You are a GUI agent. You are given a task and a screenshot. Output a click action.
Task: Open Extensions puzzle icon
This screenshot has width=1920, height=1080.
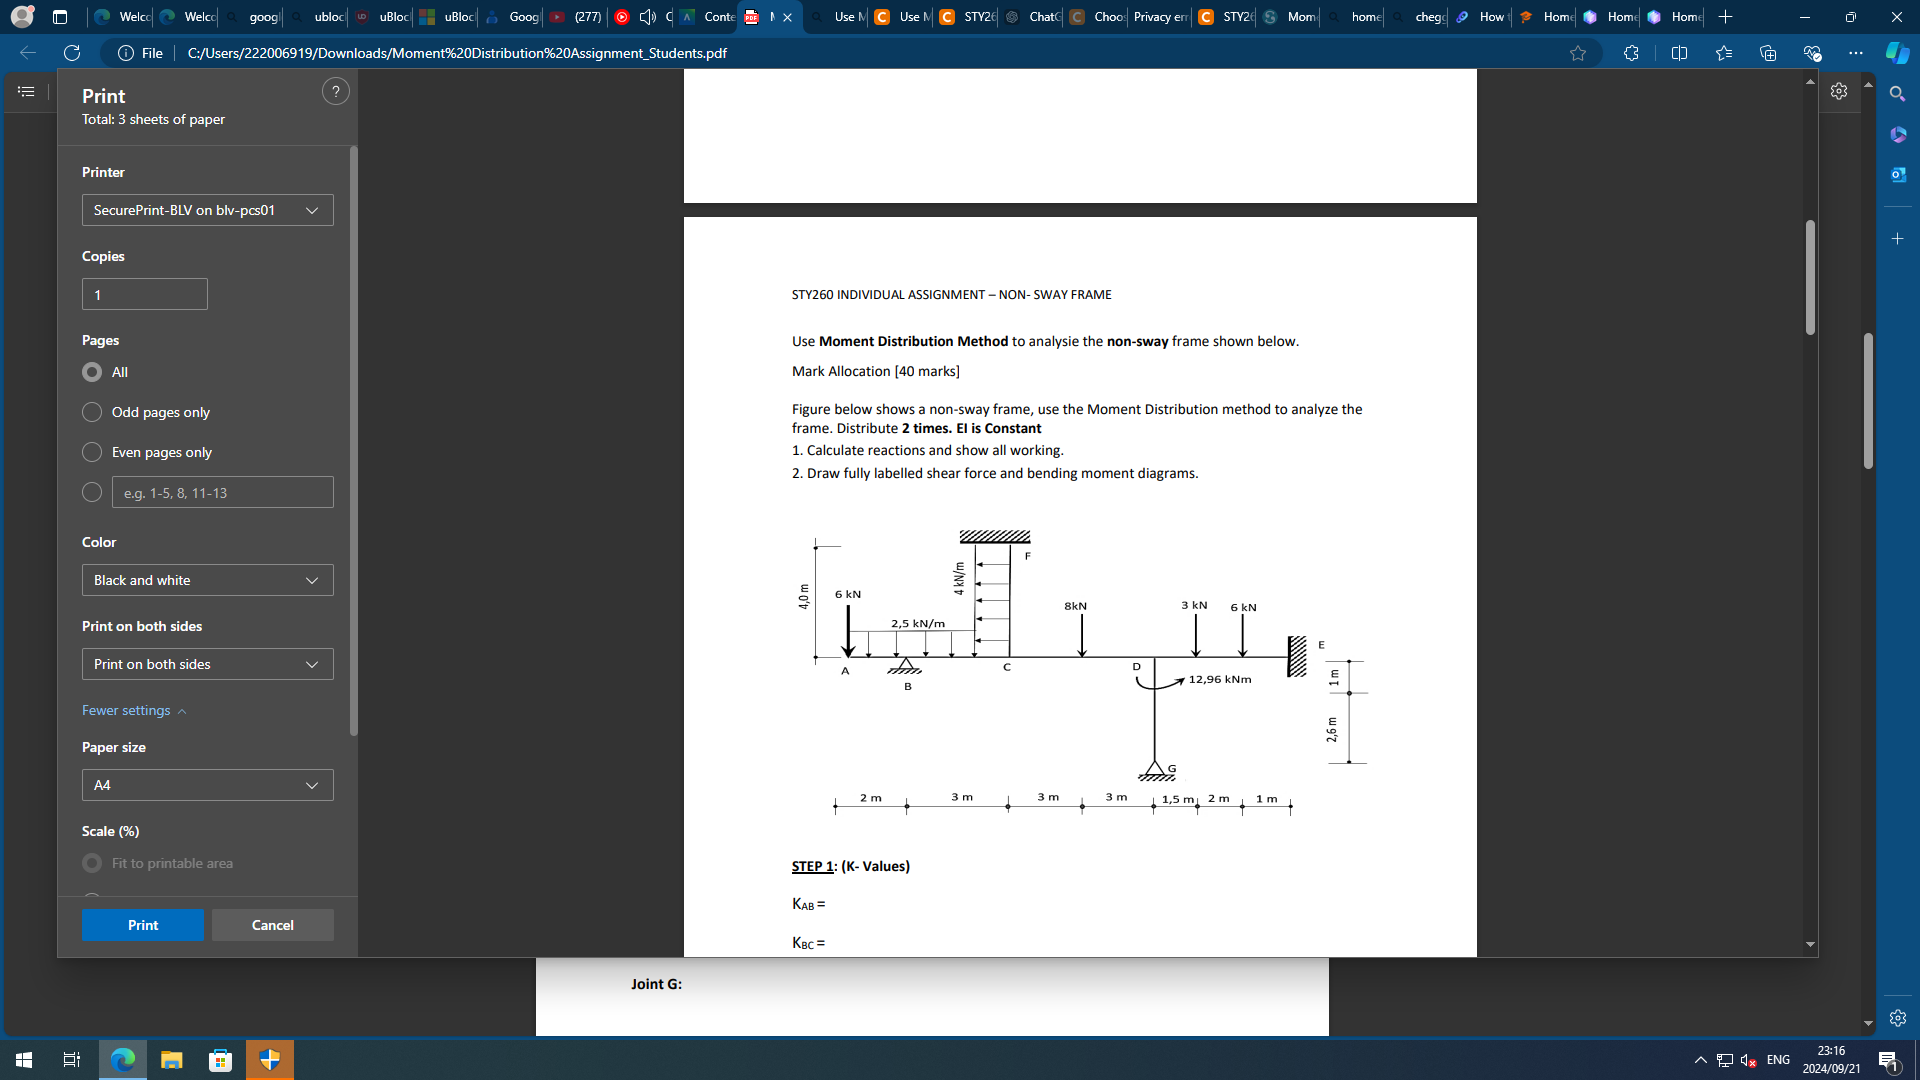click(1631, 53)
